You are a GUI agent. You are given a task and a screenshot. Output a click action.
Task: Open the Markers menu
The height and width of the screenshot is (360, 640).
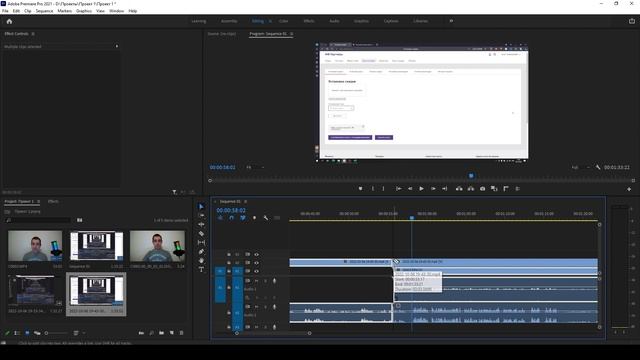[64, 11]
